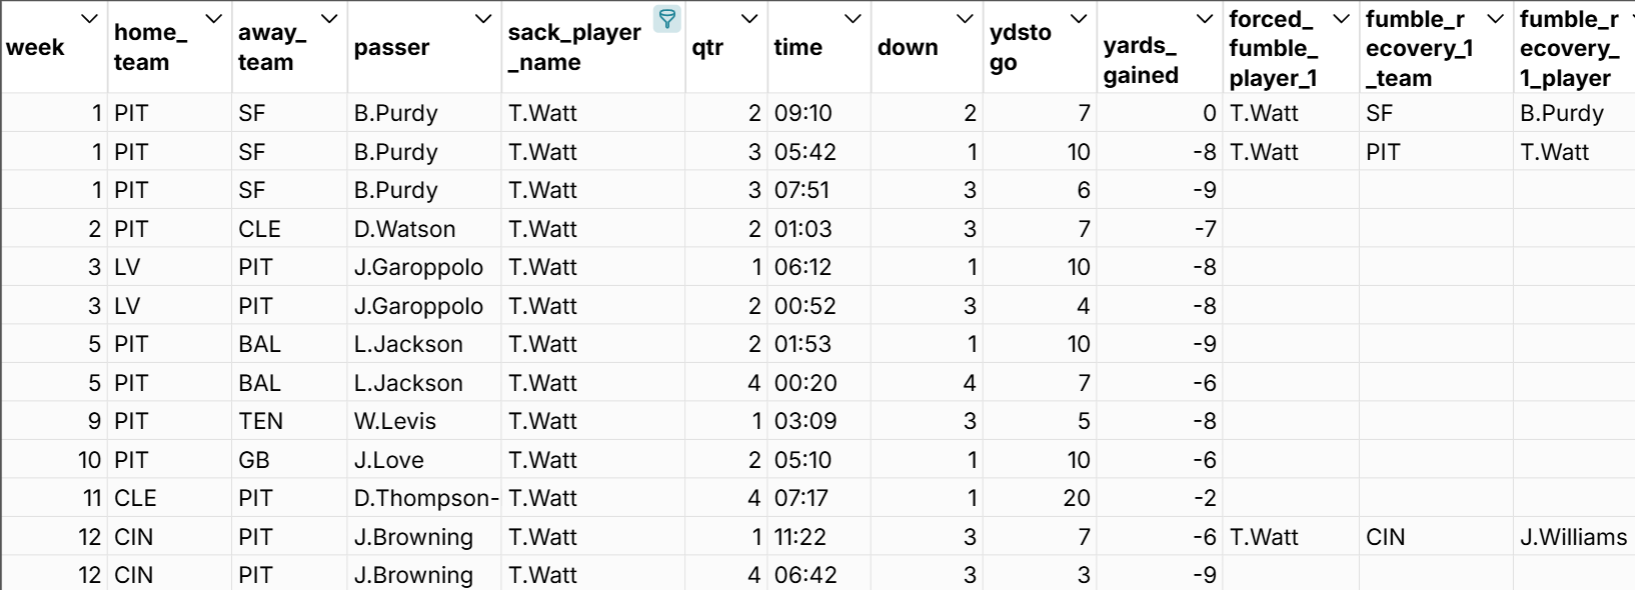Viewport: 1635px width, 590px height.
Task: Open the home_team column dropdown
Action: coord(211,16)
